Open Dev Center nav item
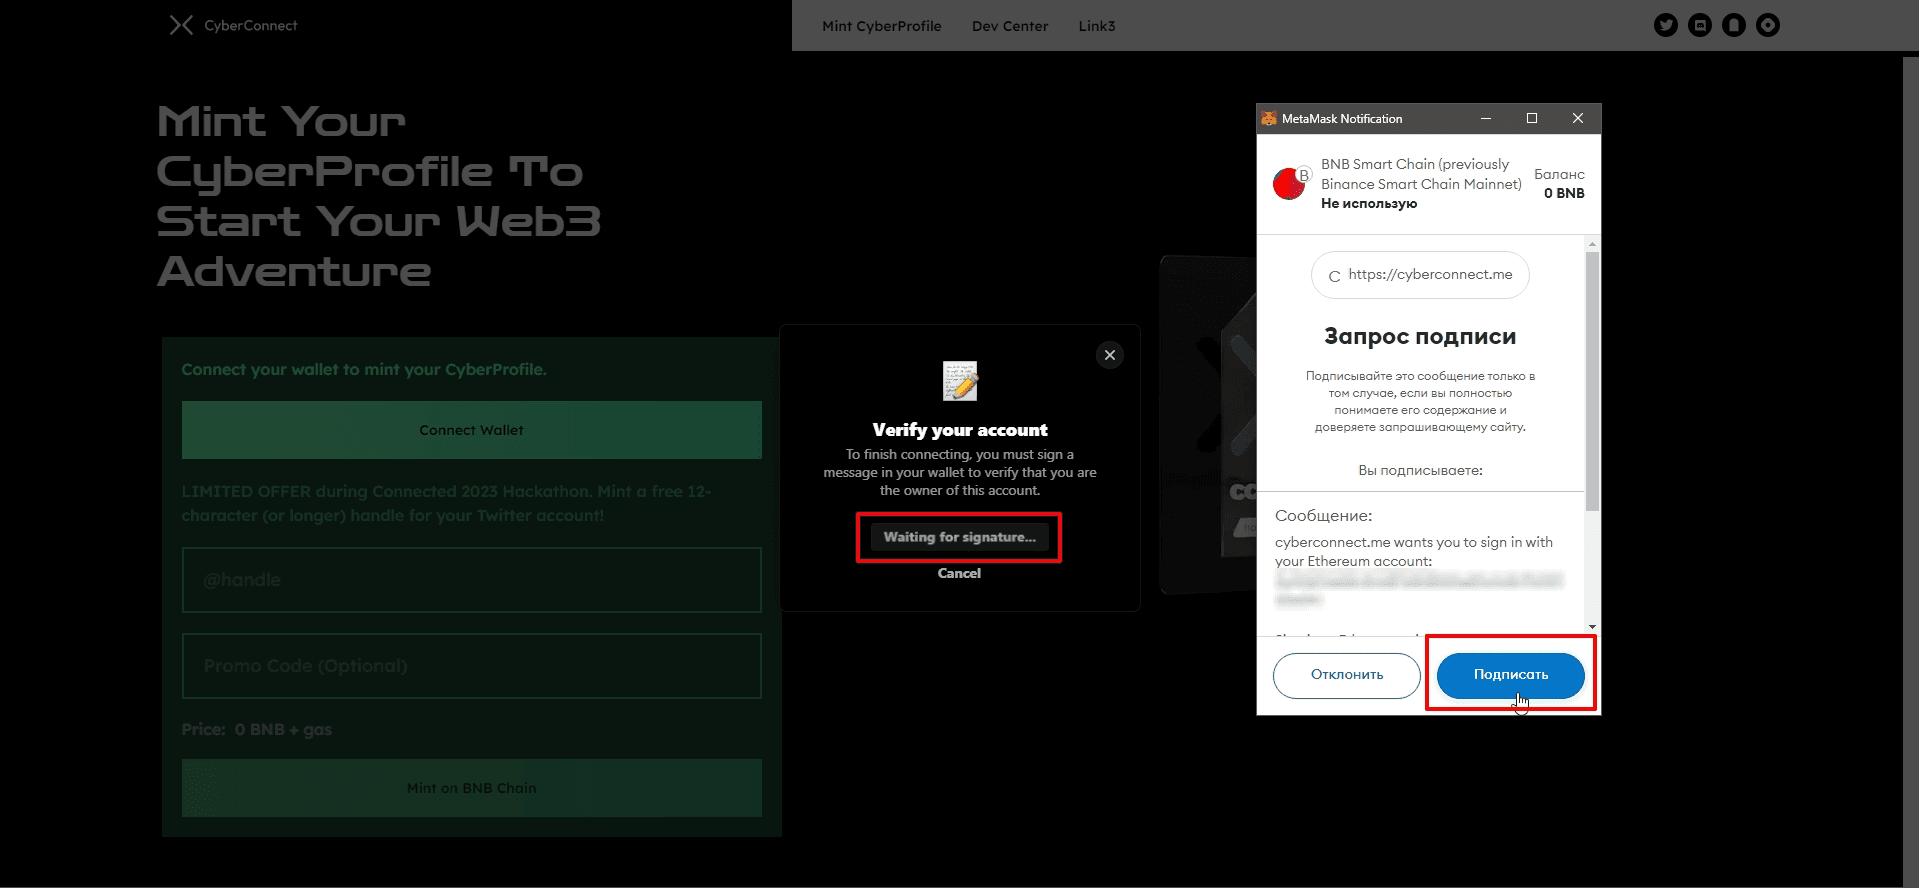This screenshot has width=1919, height=888. click(x=1010, y=26)
